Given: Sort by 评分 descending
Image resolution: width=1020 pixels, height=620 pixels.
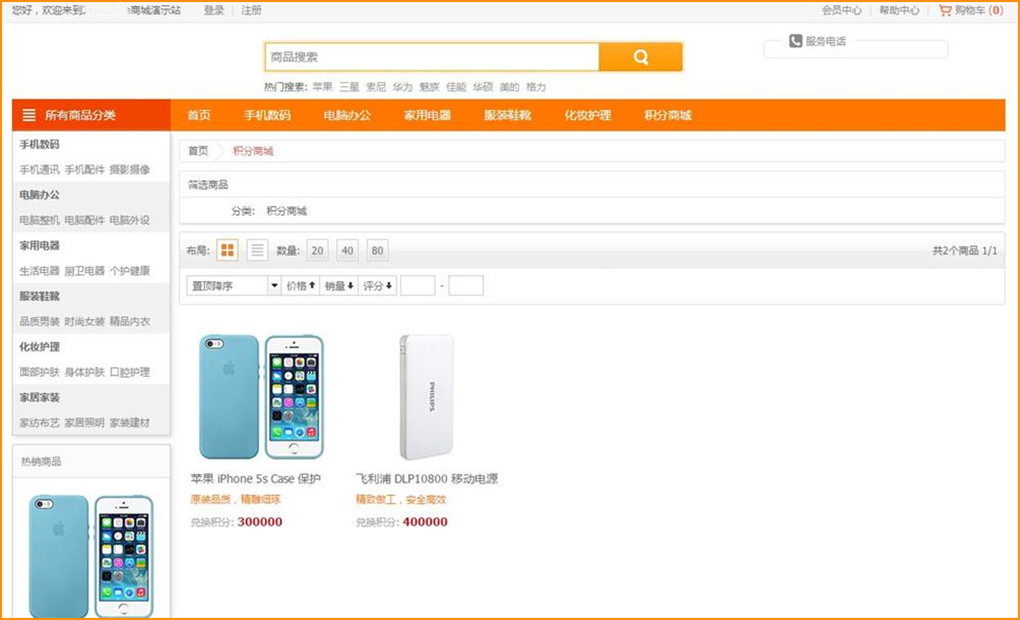Looking at the screenshot, I should 377,286.
